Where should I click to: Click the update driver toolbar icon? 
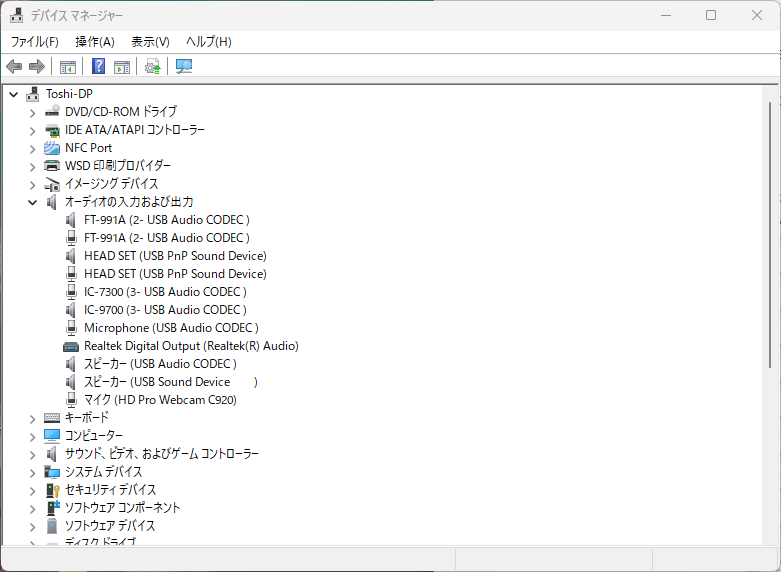click(152, 66)
